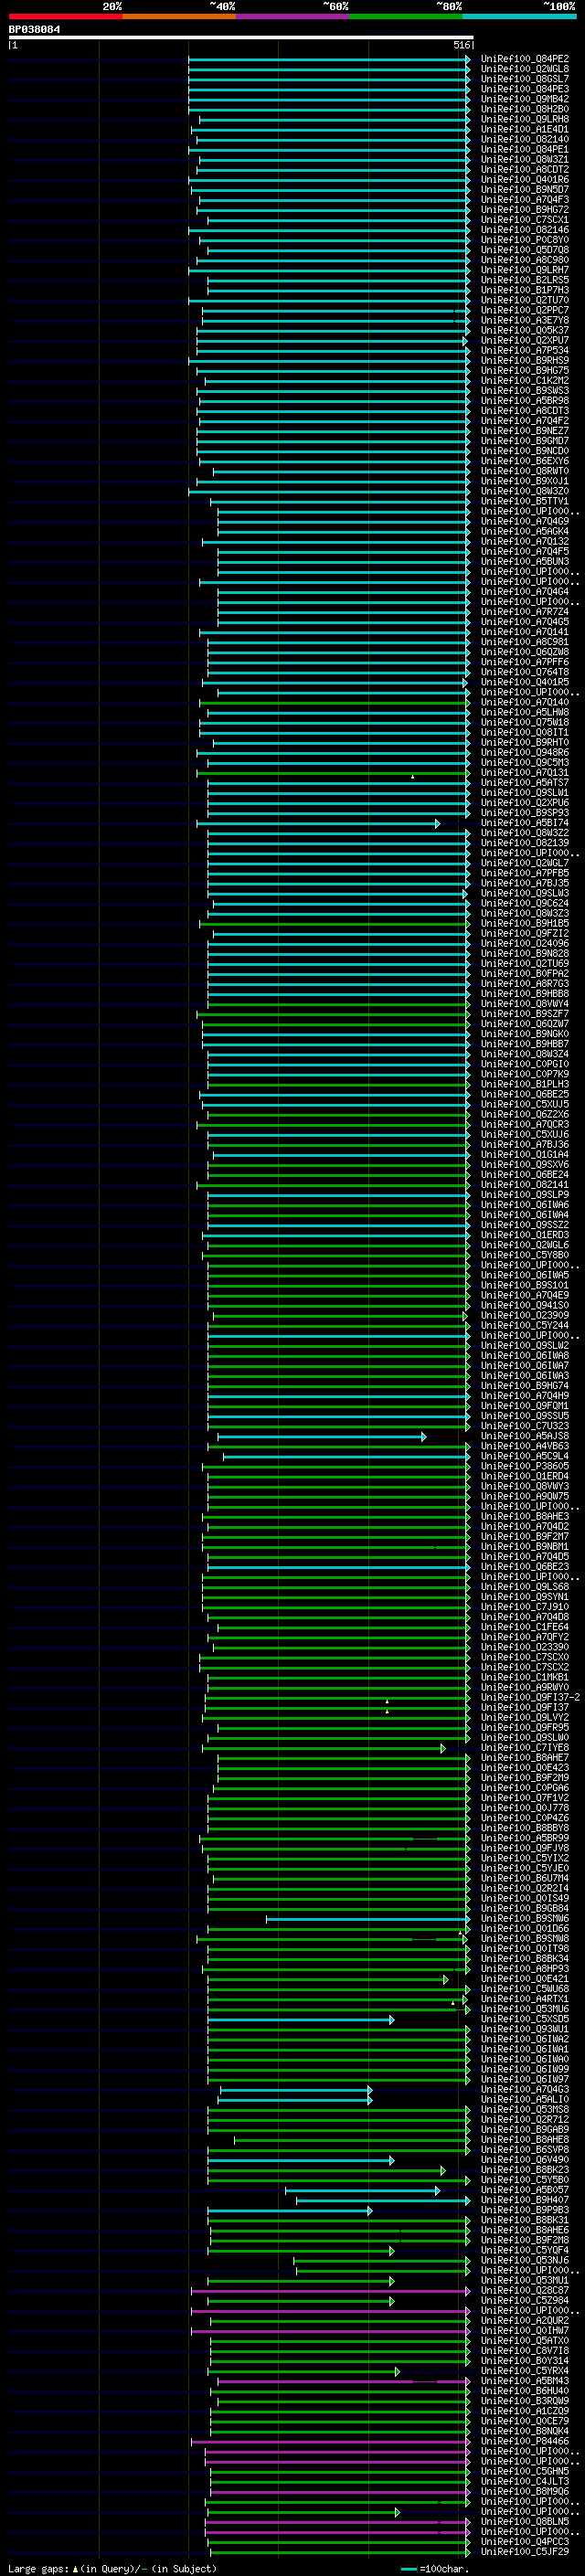Select hit label UniRef100_Q28C87
585x2576 pixels.
point(525,2291)
